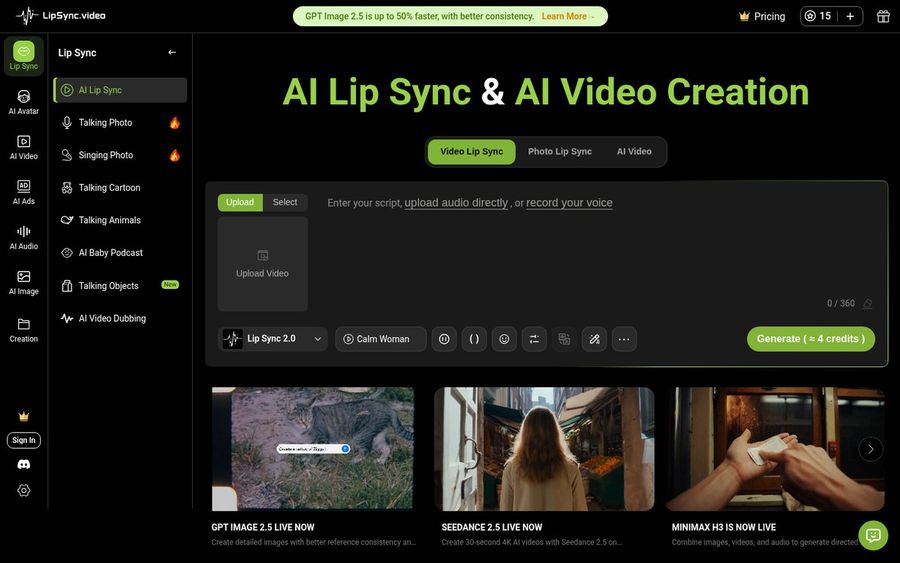Collapse Lip Sync panel with back arrow
This screenshot has width=900, height=563.
coord(172,52)
